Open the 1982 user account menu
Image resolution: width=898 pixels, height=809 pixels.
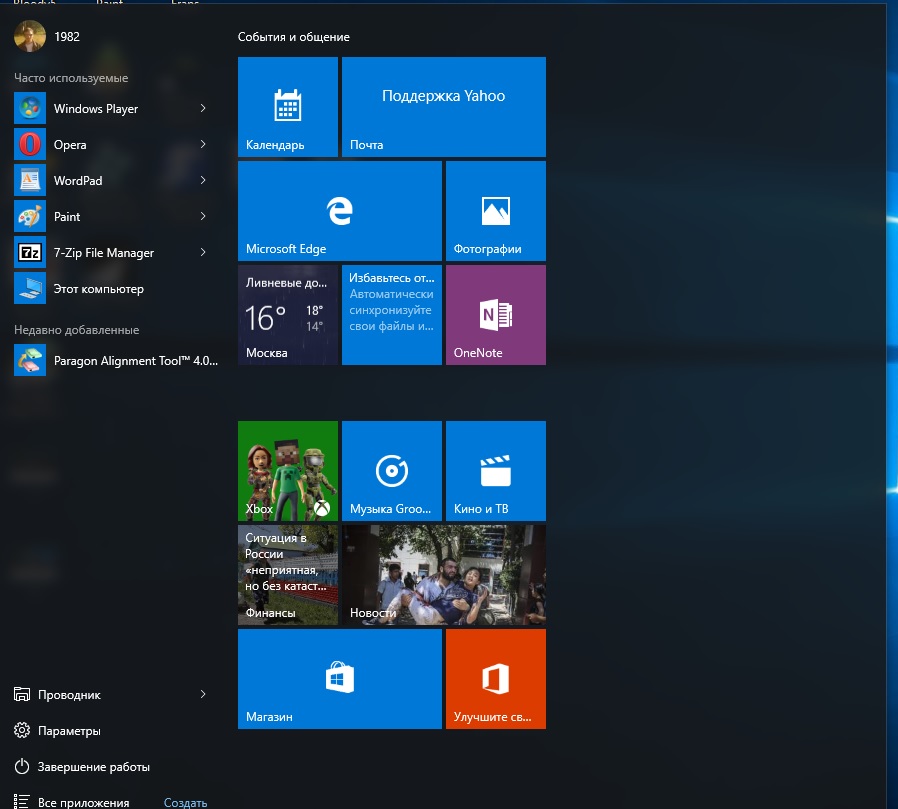coord(48,36)
